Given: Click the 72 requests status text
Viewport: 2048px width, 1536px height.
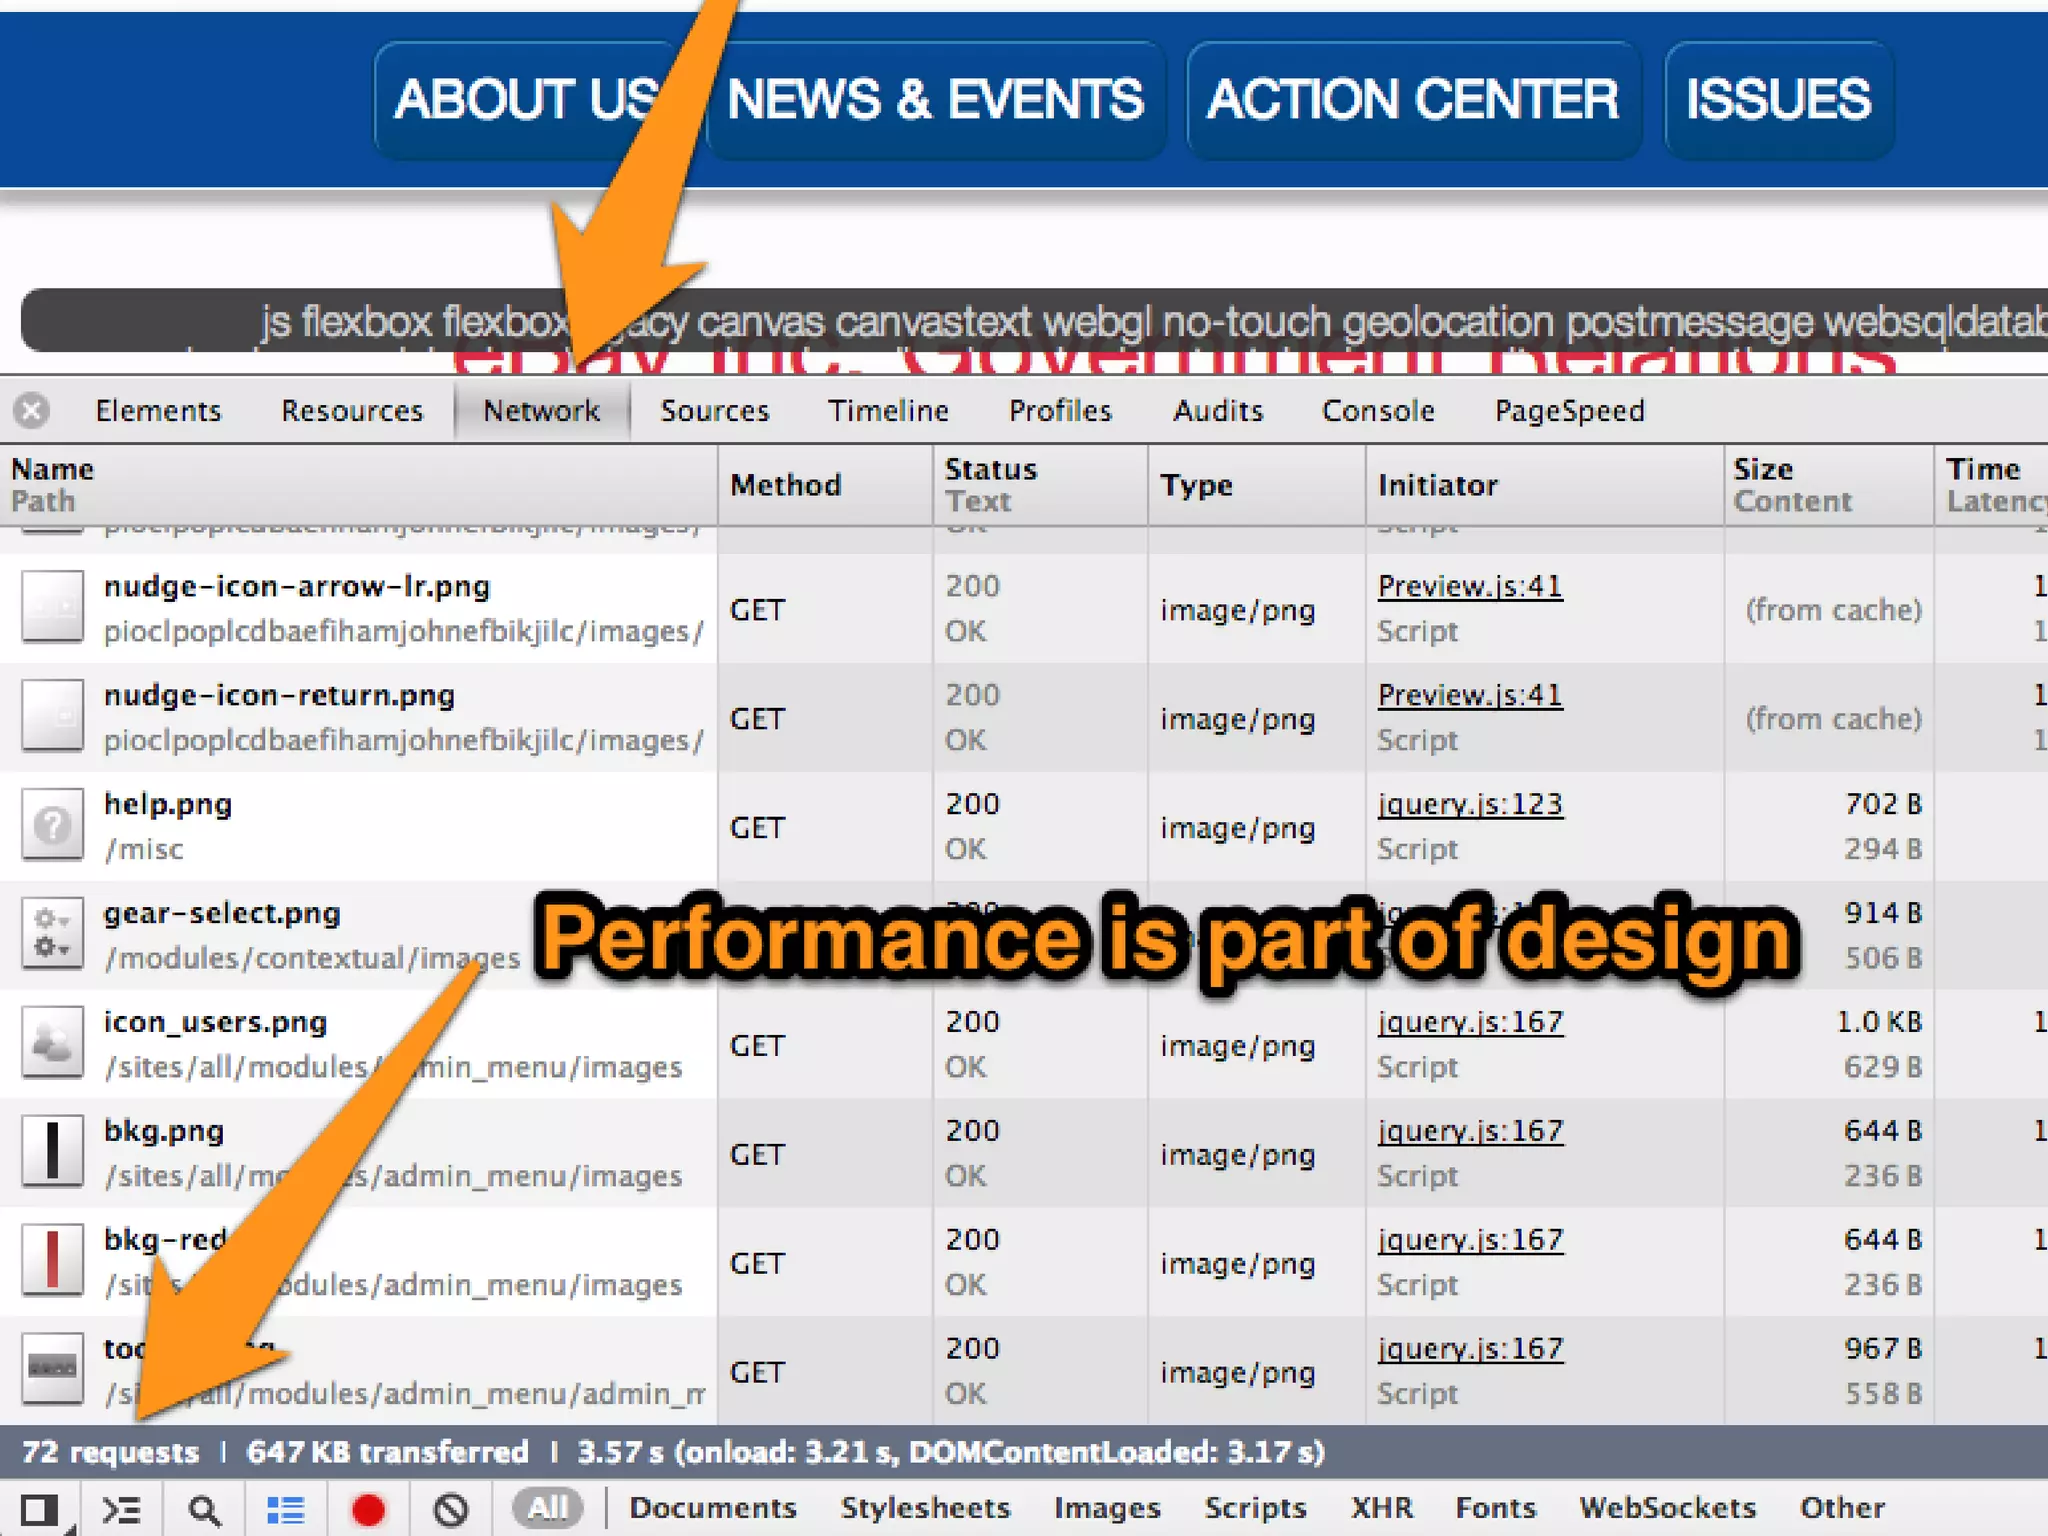Looking at the screenshot, I should (110, 1452).
